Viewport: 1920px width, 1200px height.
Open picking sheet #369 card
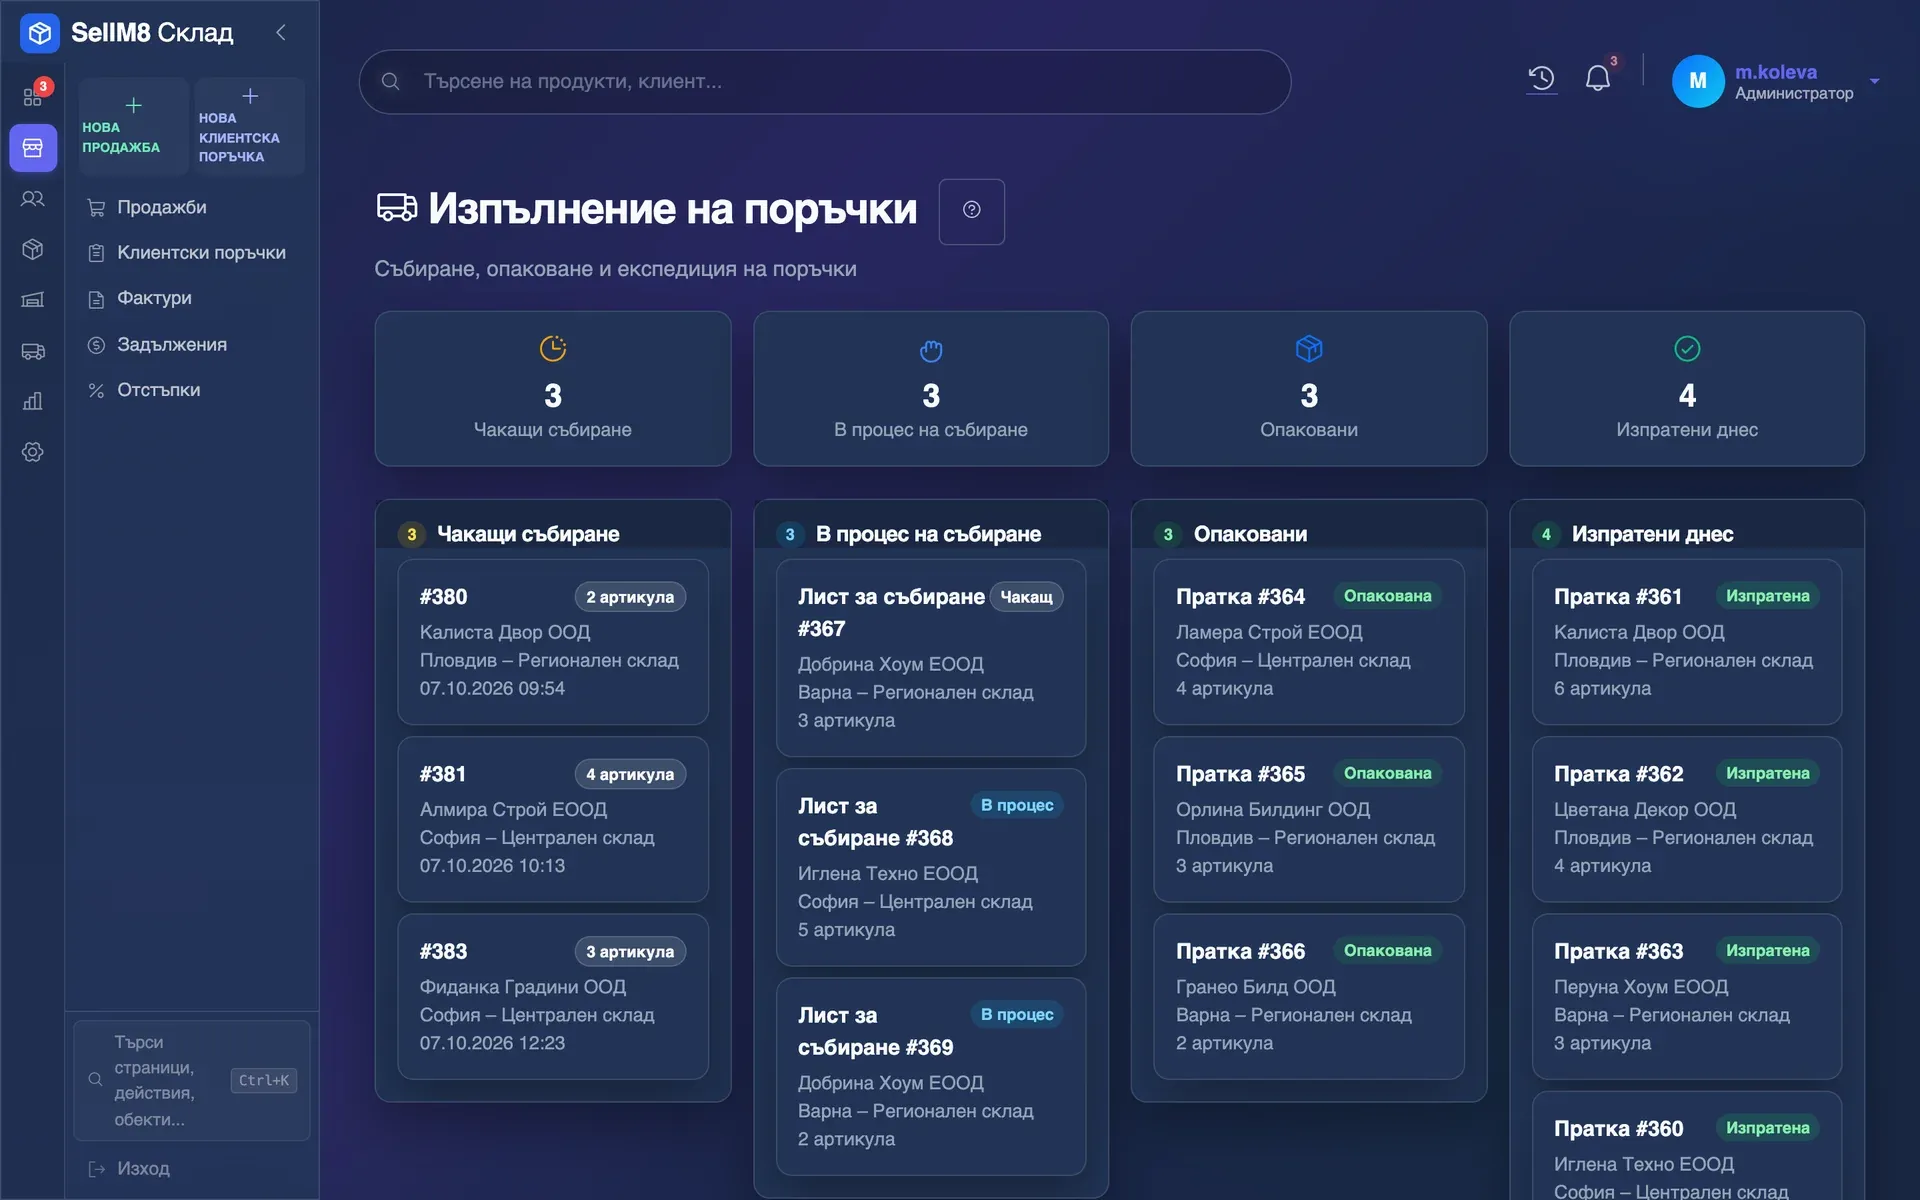[931, 1077]
